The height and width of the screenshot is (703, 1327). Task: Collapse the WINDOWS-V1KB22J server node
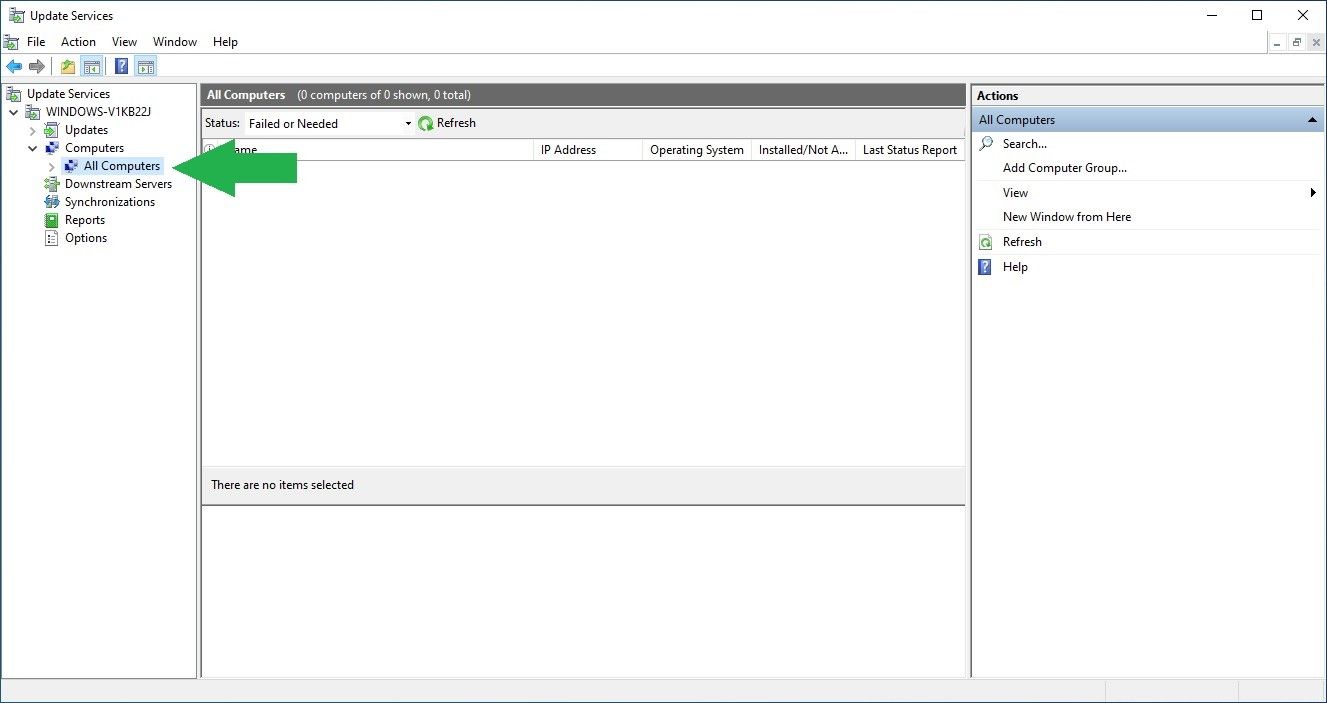pyautogui.click(x=14, y=112)
